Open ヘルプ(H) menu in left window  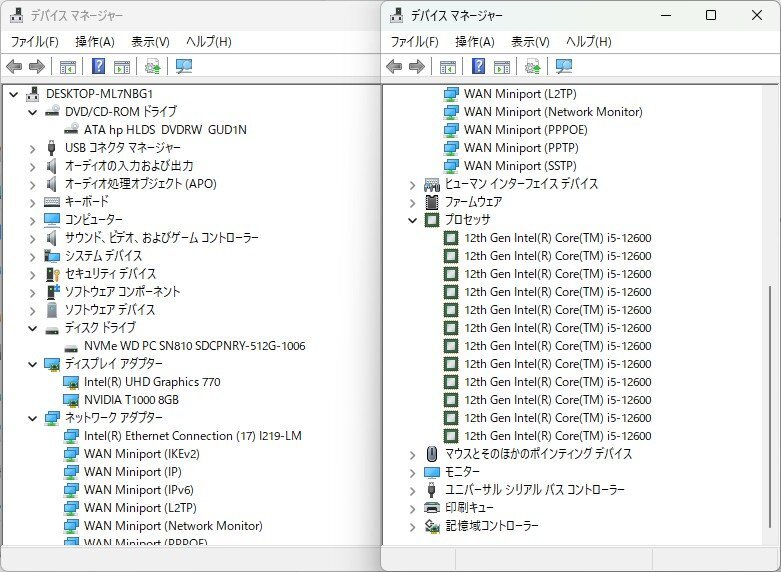coord(209,42)
